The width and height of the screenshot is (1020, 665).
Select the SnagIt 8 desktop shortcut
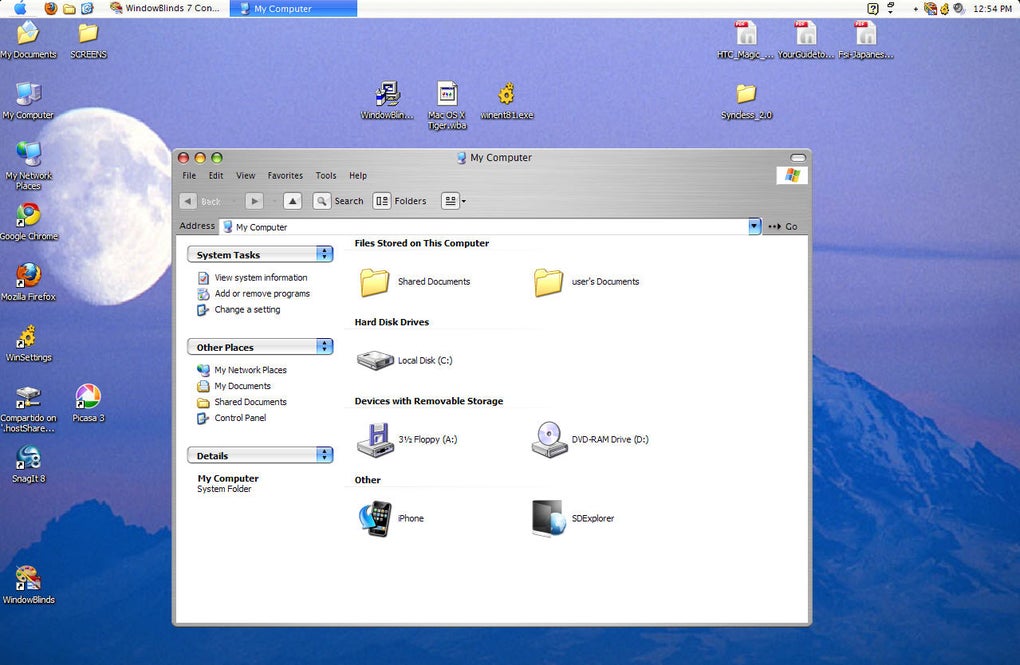tap(28, 464)
